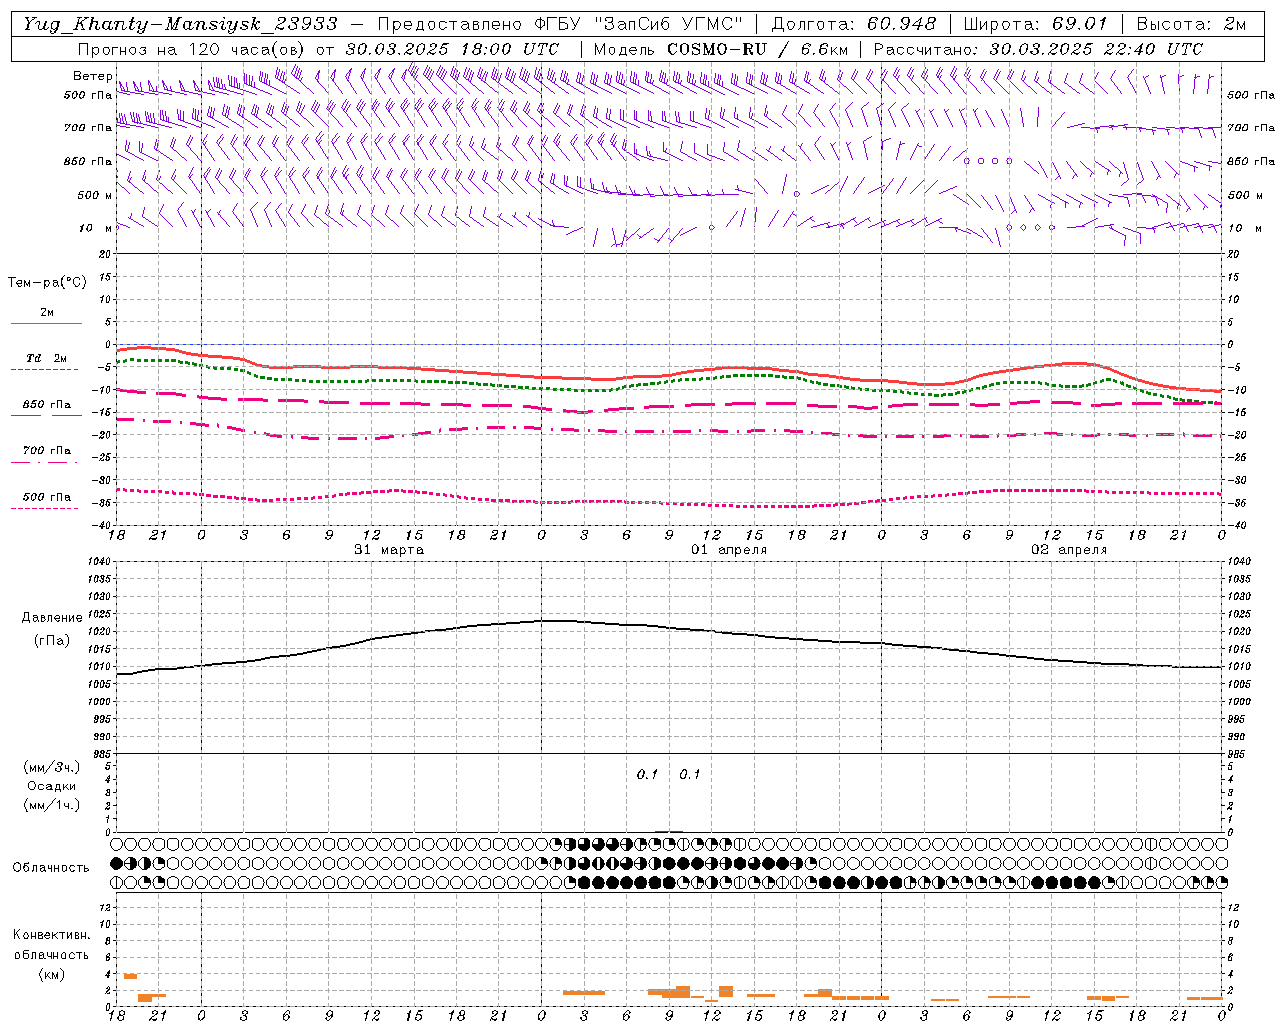
Task: Click the latitude value "Широта: 69.01"
Action: (1036, 24)
